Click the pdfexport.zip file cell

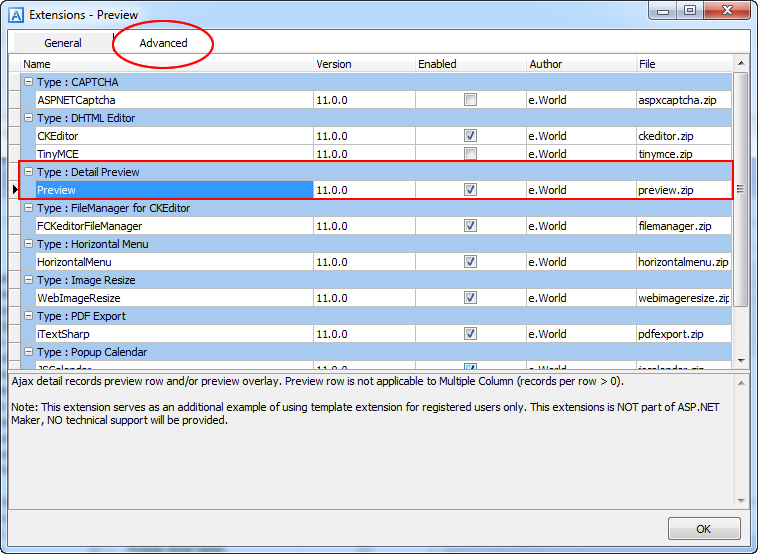[684, 334]
